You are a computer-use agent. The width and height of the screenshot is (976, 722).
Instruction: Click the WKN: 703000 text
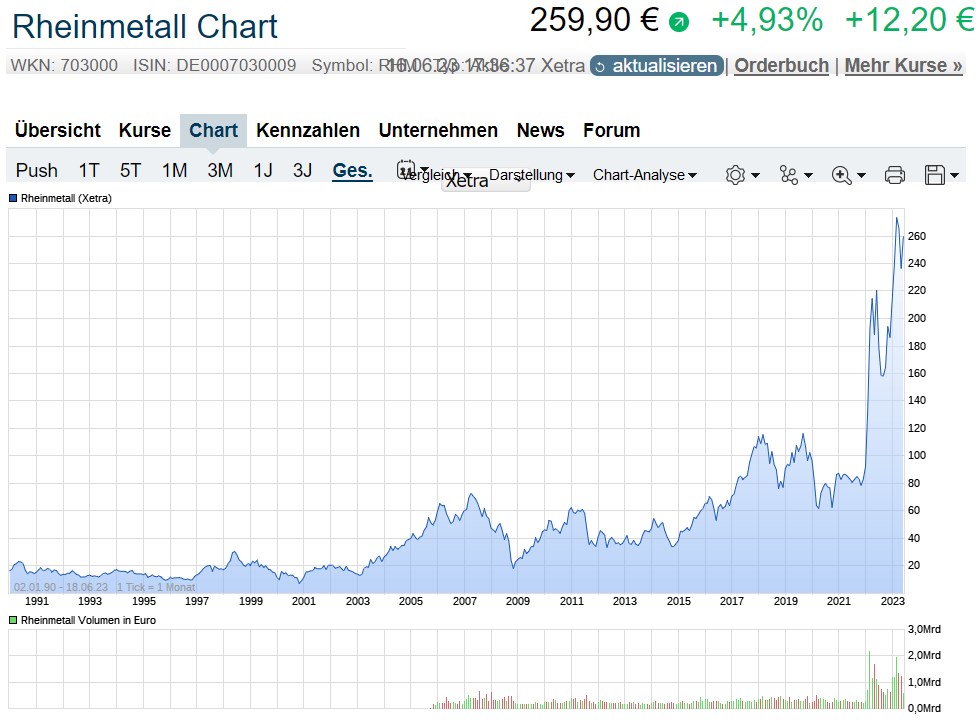(x=64, y=65)
